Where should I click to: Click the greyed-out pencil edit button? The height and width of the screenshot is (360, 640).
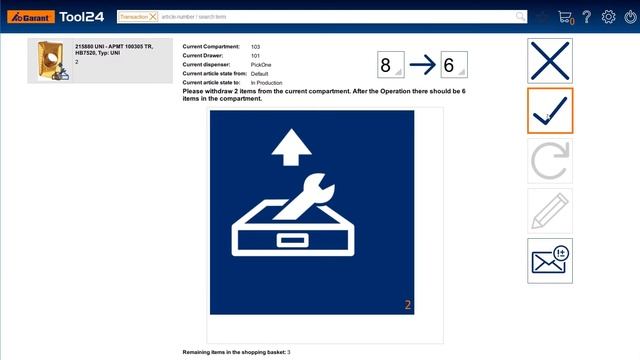tap(550, 211)
